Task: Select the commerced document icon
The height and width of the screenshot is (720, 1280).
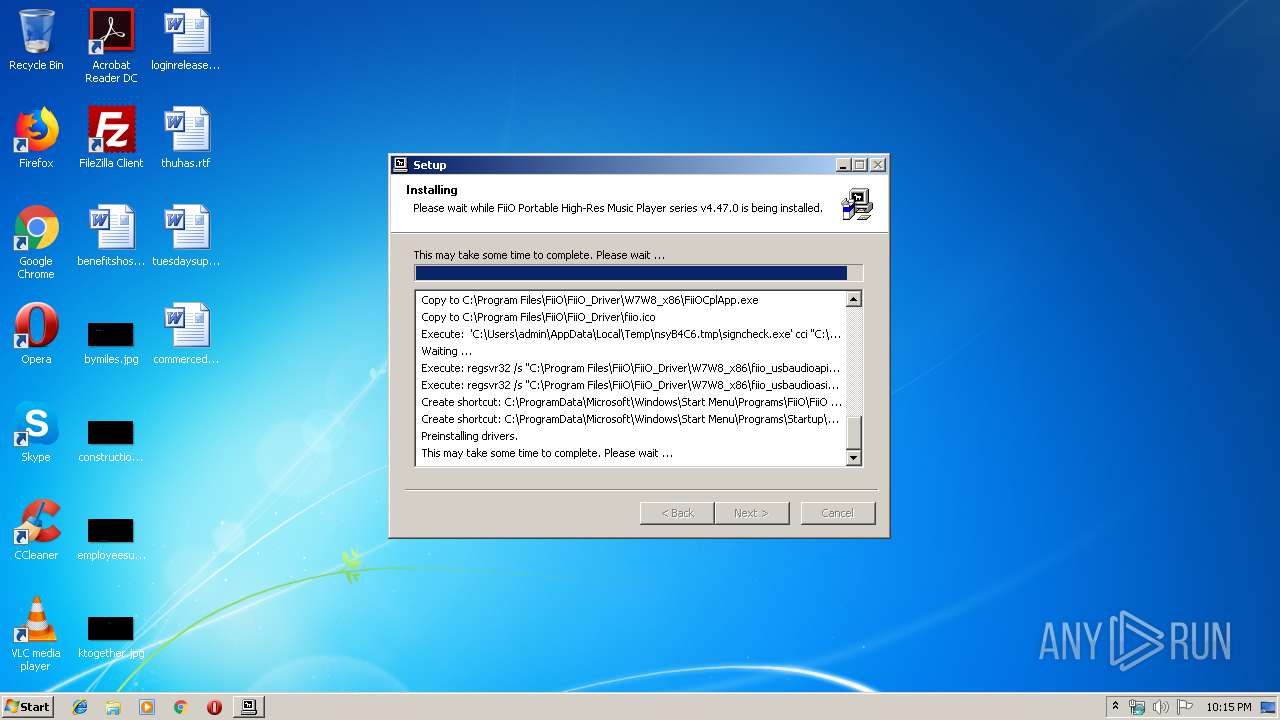Action: (186, 335)
